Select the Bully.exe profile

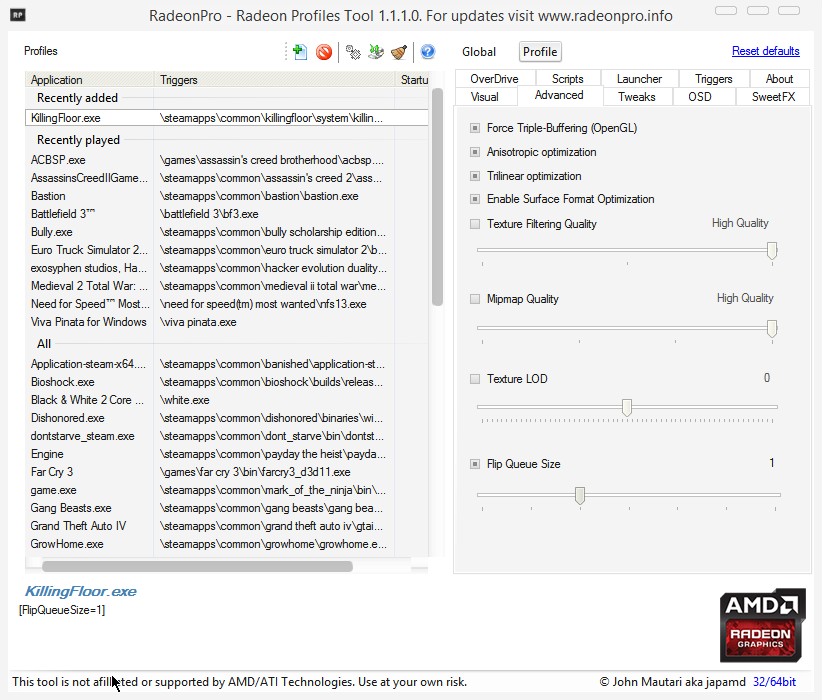pyautogui.click(x=226, y=232)
